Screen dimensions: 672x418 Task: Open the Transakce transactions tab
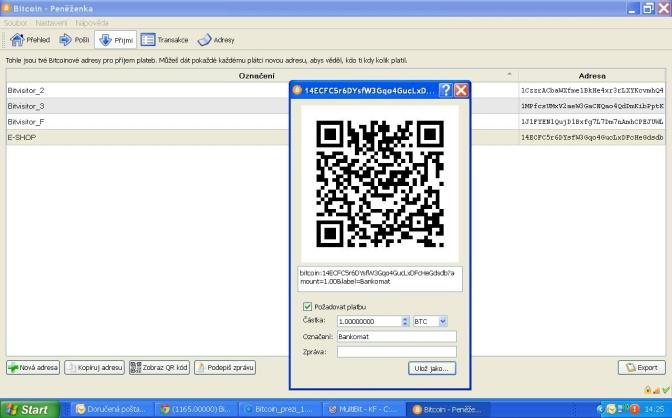165,40
